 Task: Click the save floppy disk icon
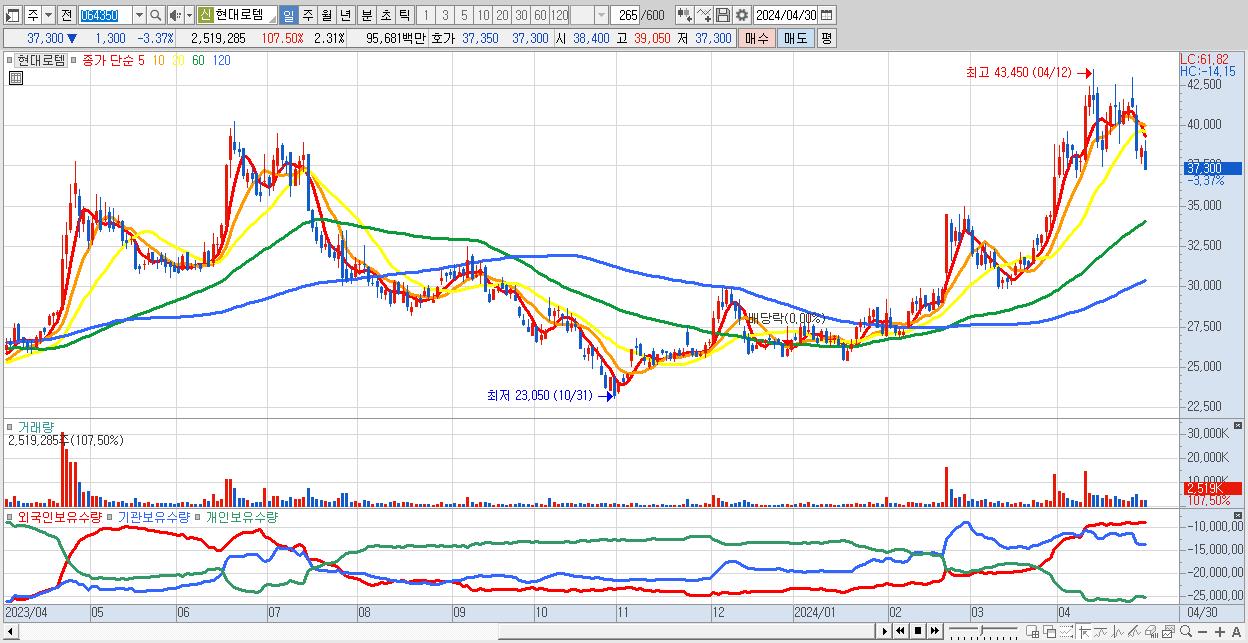pyautogui.click(x=723, y=16)
